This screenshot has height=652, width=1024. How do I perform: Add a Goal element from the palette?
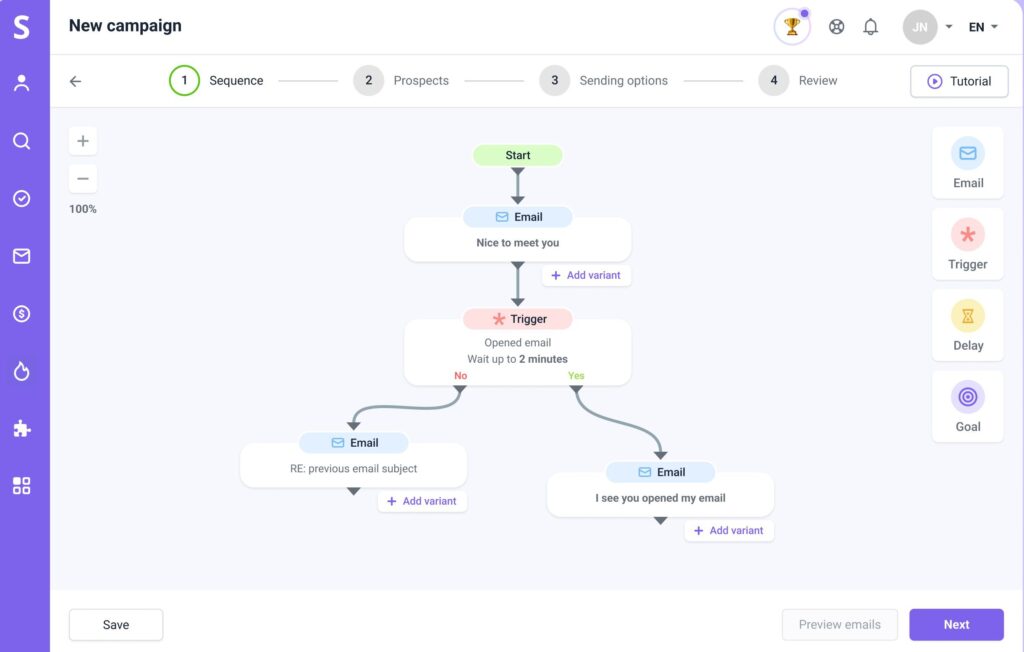point(967,406)
